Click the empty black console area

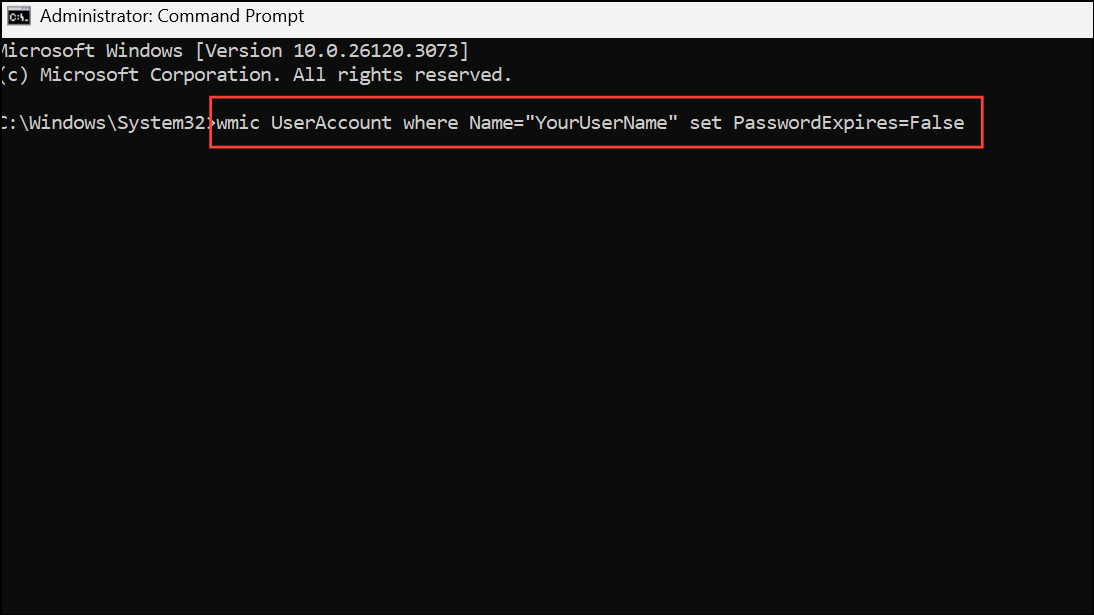tap(547, 377)
